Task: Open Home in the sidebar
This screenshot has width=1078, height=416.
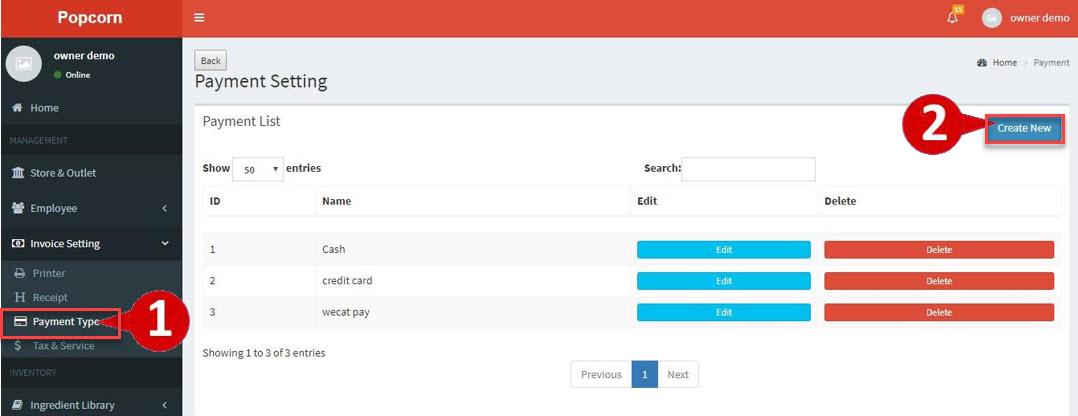Action: pos(44,108)
